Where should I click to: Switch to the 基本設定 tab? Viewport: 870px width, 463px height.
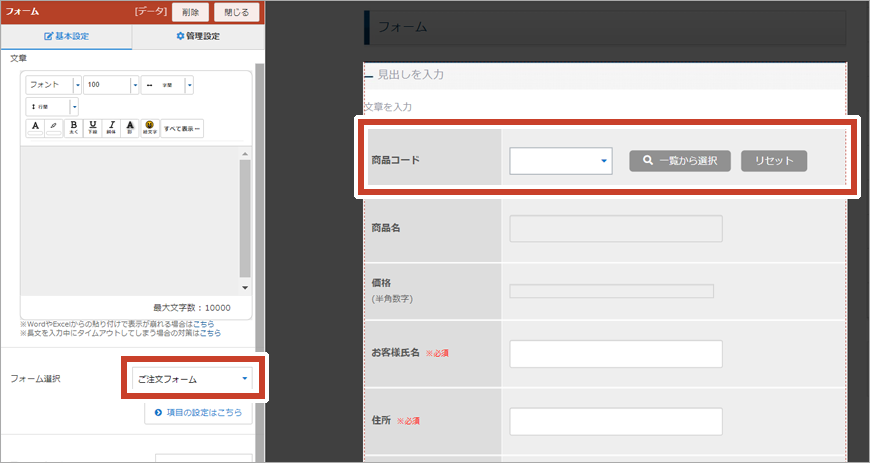tap(66, 36)
